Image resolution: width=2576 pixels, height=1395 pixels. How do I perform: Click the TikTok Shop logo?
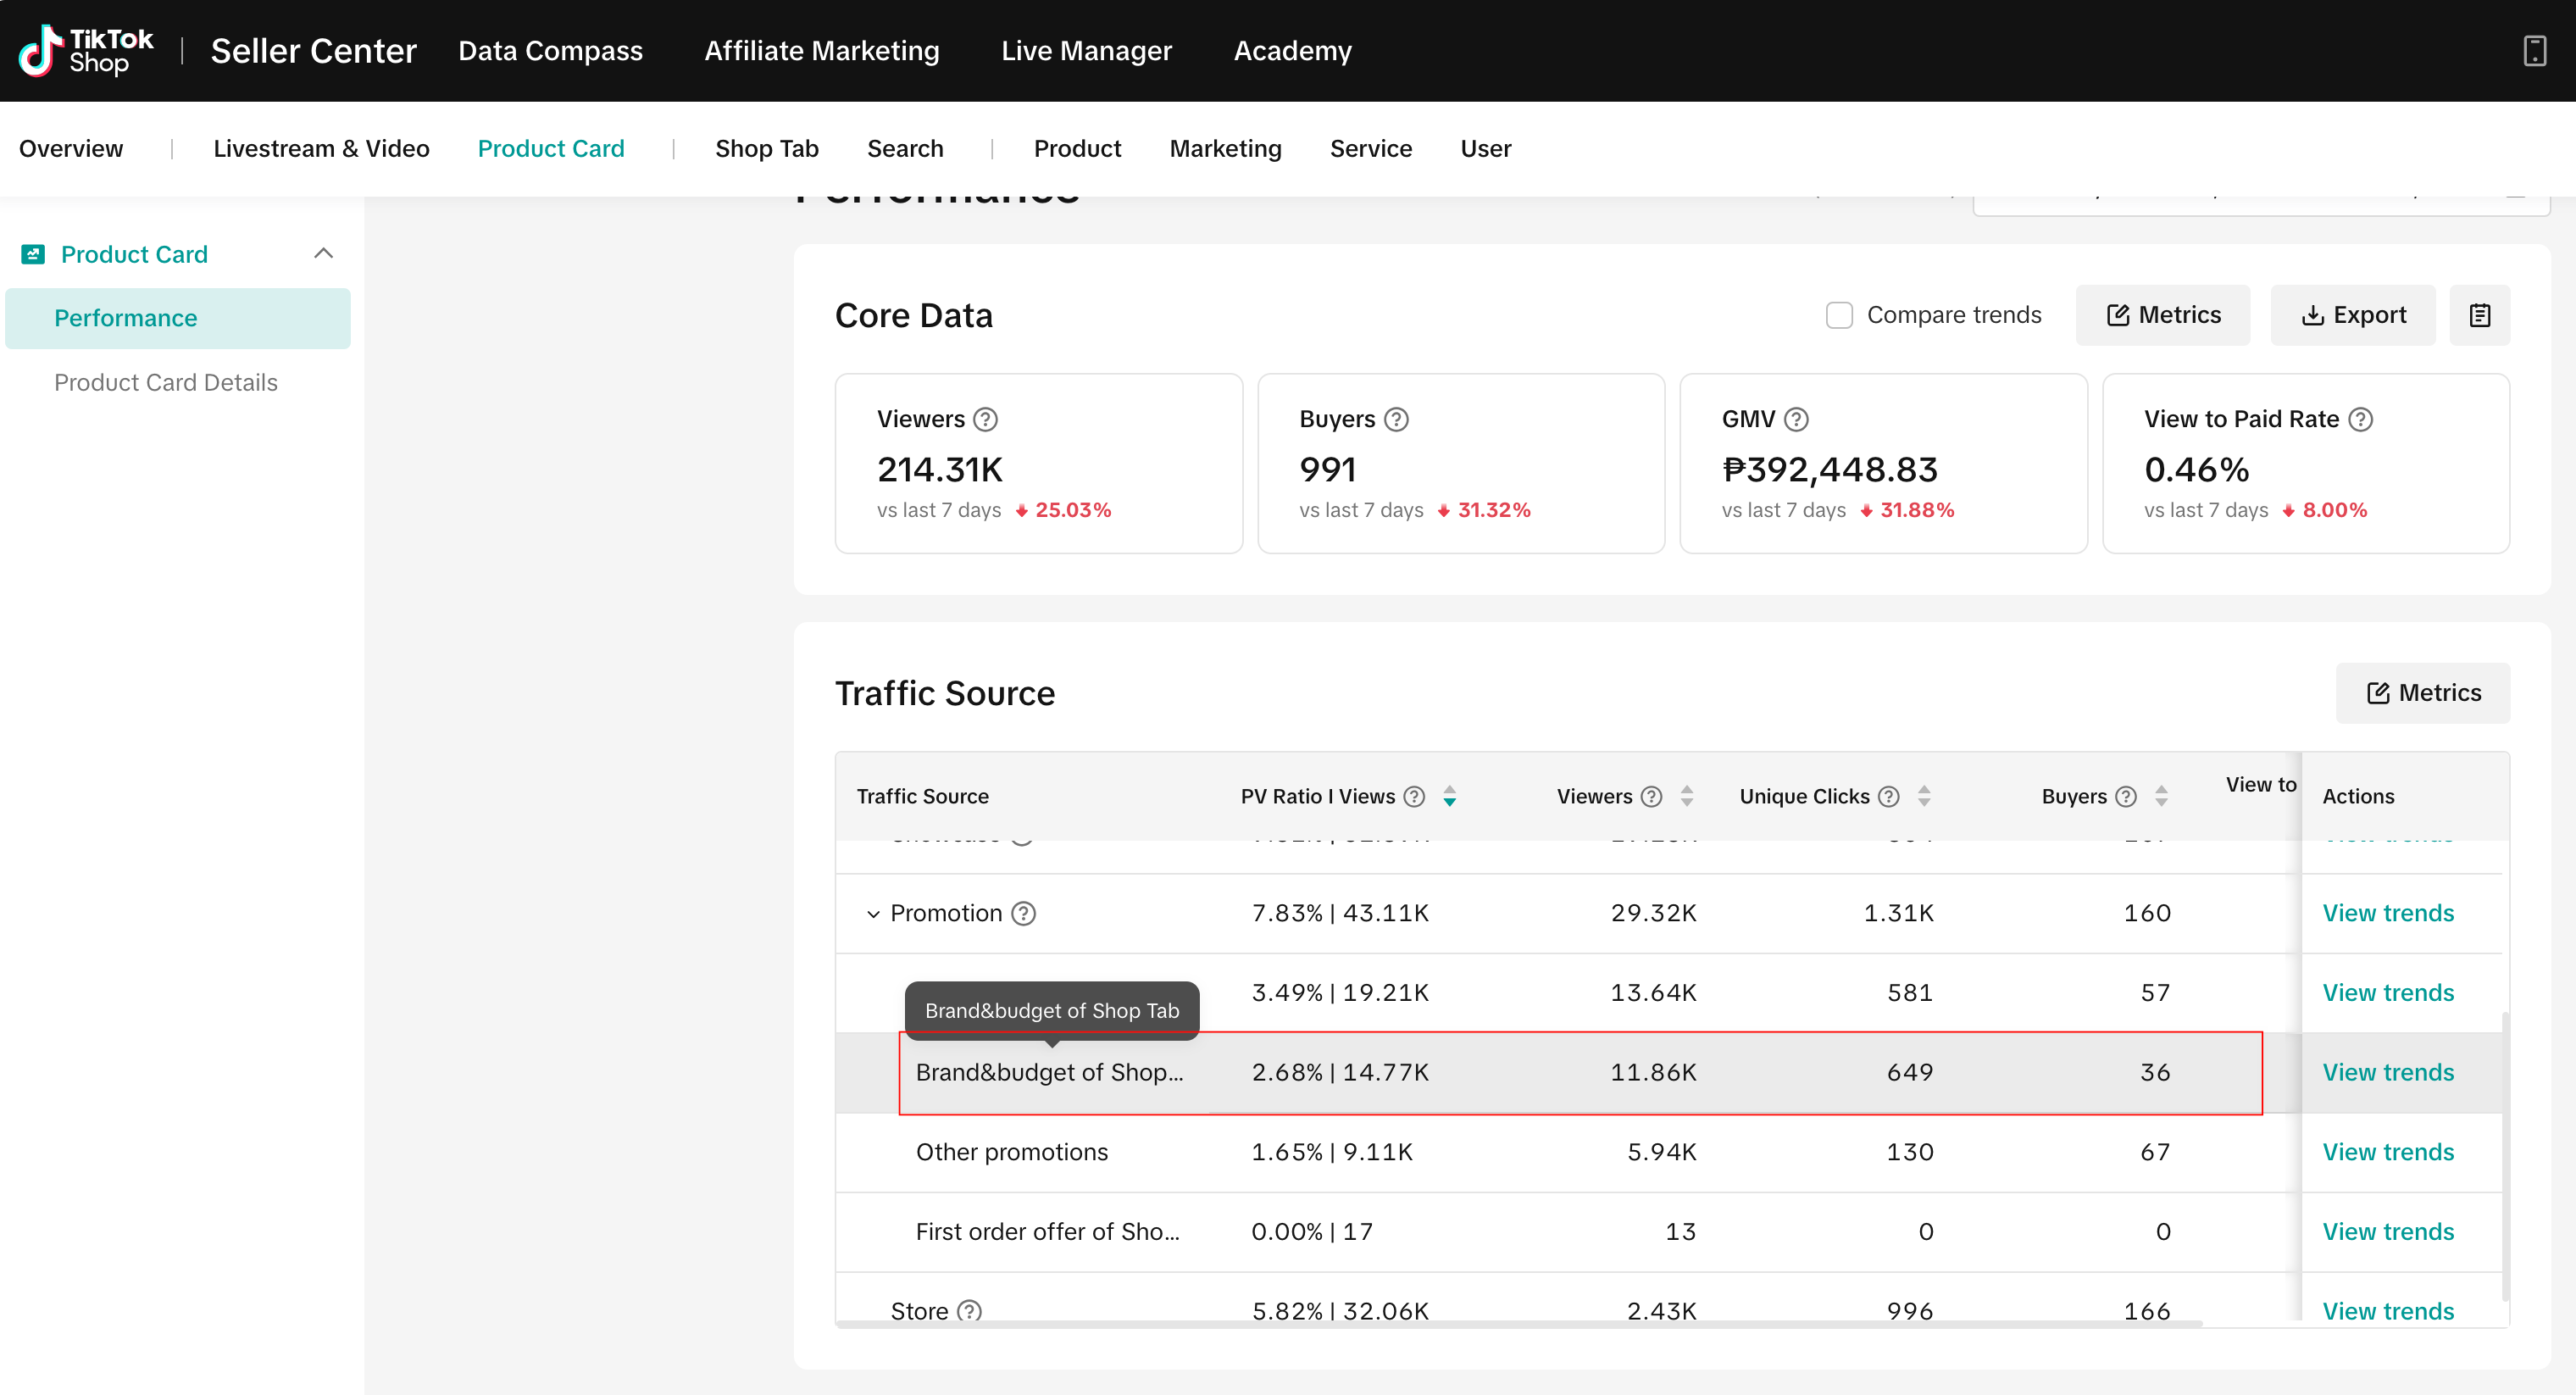86,50
